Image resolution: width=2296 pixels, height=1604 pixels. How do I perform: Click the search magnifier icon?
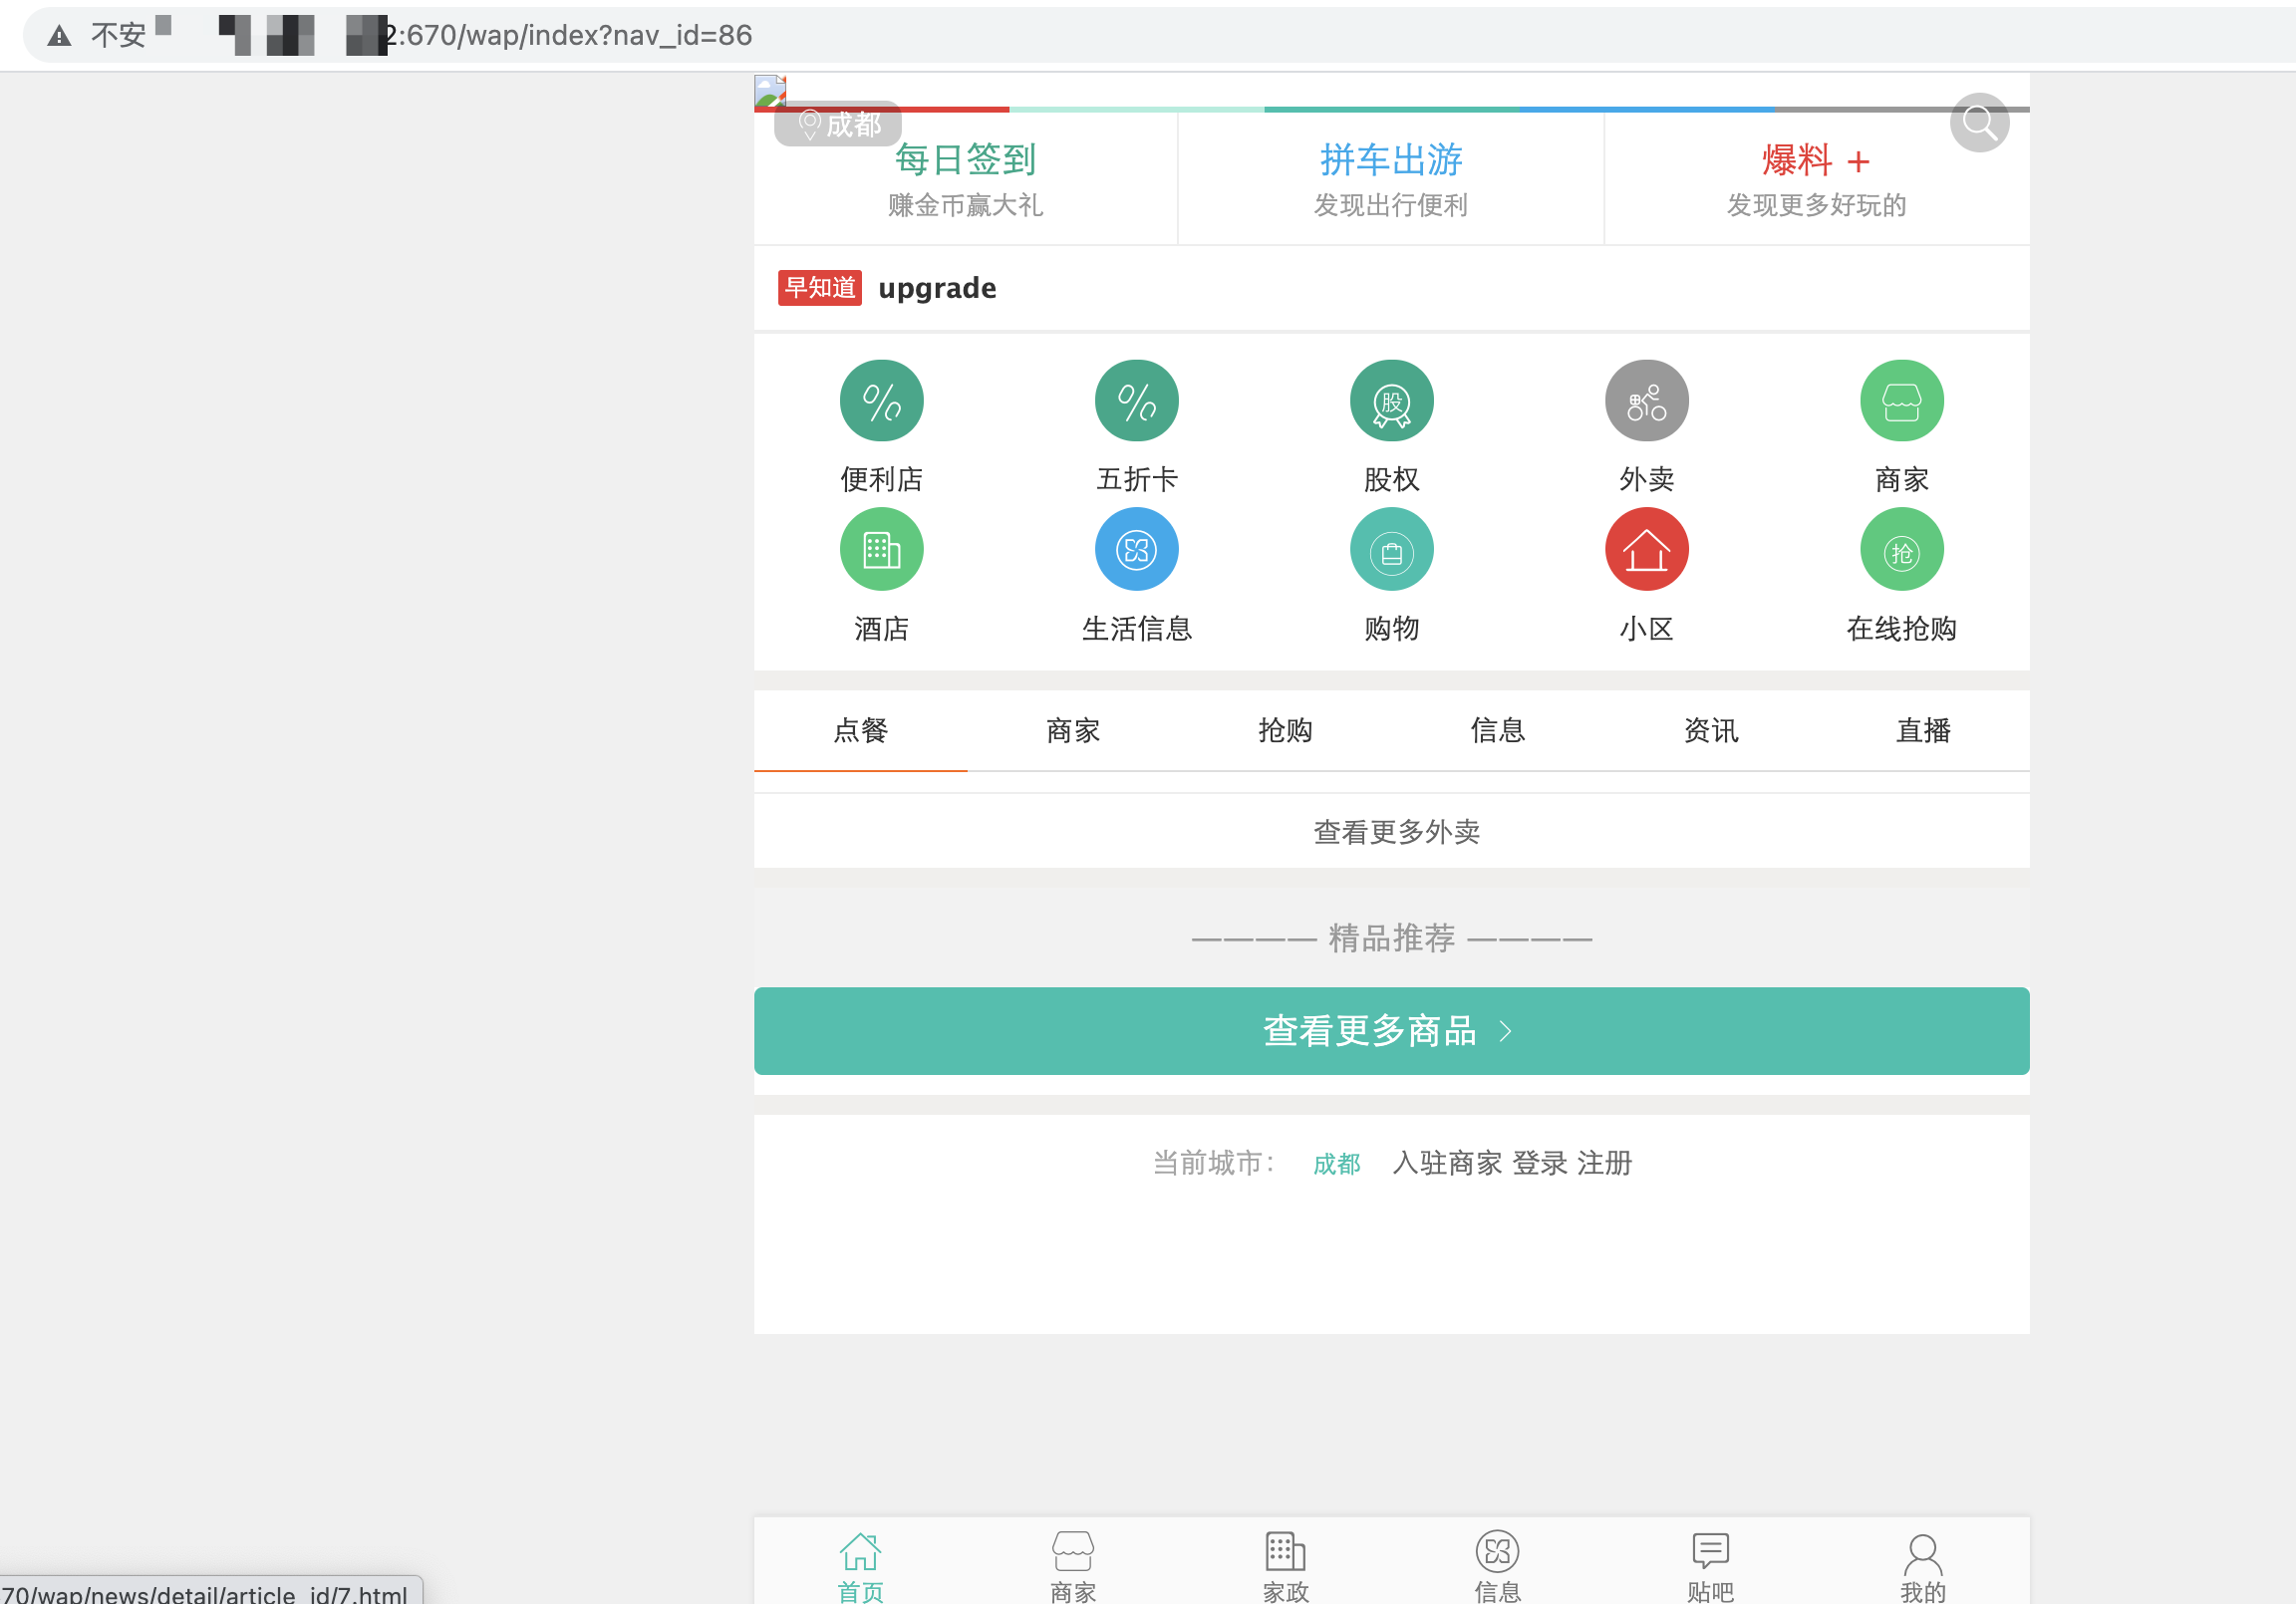[x=1978, y=123]
